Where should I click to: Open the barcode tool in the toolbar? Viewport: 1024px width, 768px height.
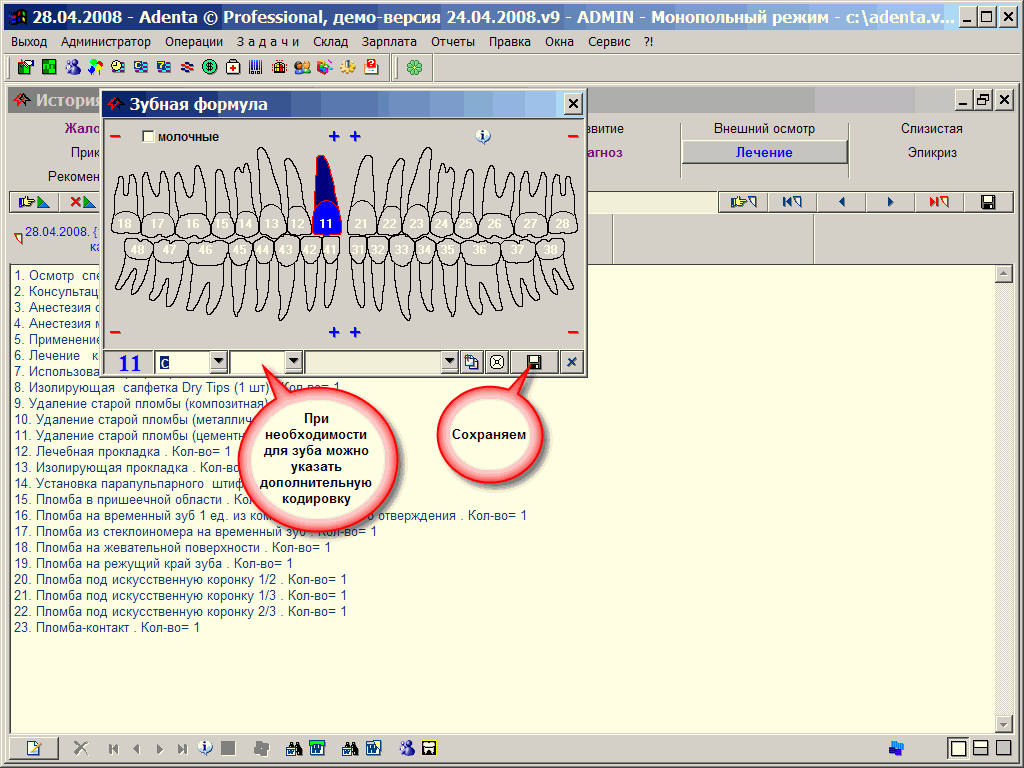tap(256, 67)
